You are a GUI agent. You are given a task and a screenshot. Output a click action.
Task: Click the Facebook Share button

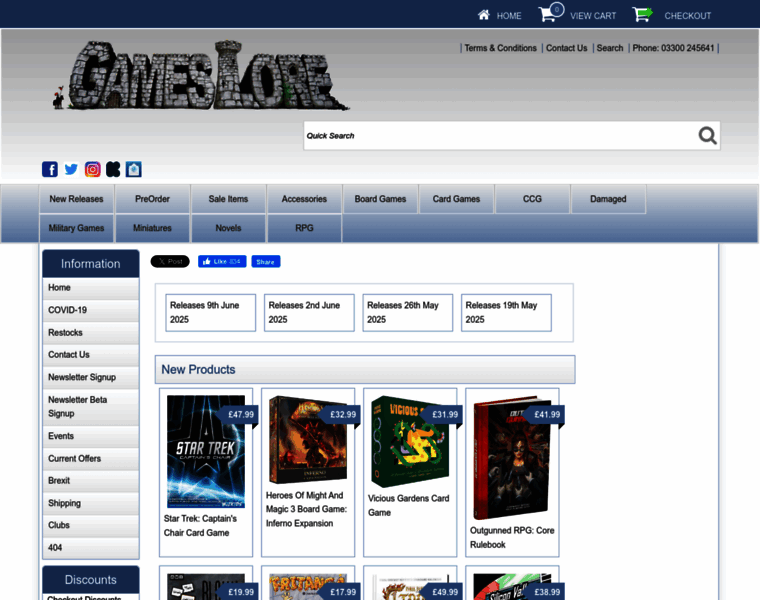pos(266,262)
